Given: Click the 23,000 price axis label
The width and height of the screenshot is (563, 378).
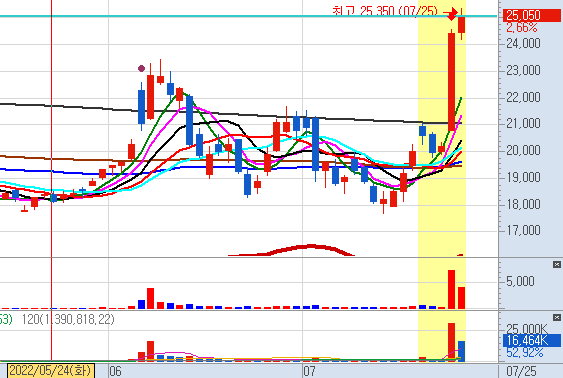Looking at the screenshot, I should point(523,70).
